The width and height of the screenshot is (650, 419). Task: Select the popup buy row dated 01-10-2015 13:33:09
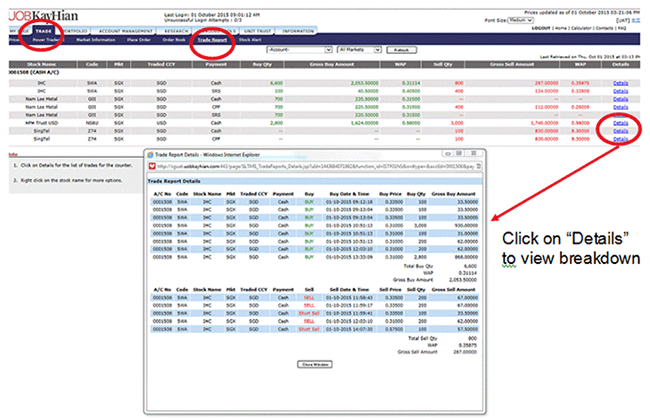pos(315,257)
